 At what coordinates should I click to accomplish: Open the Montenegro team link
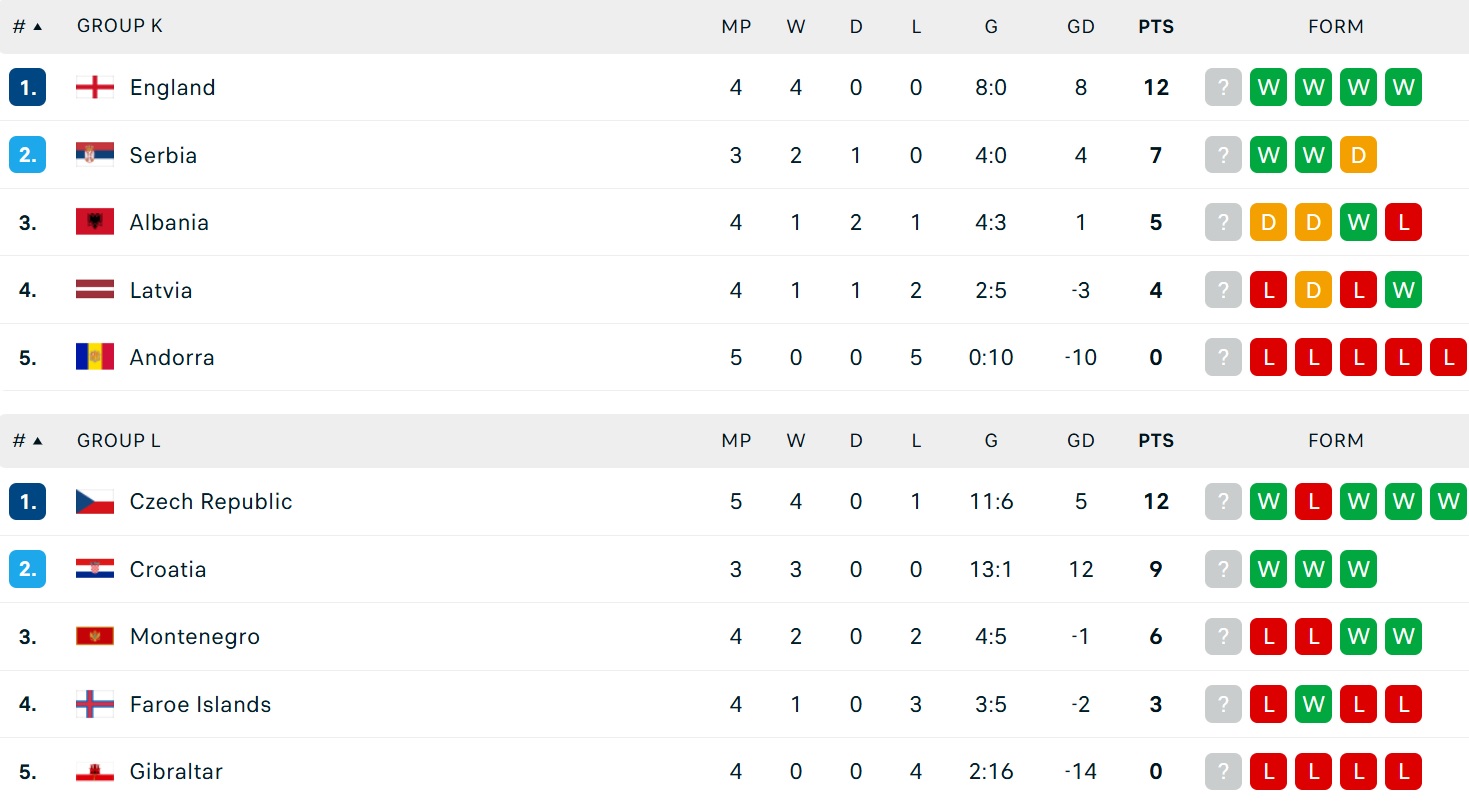tap(195, 637)
